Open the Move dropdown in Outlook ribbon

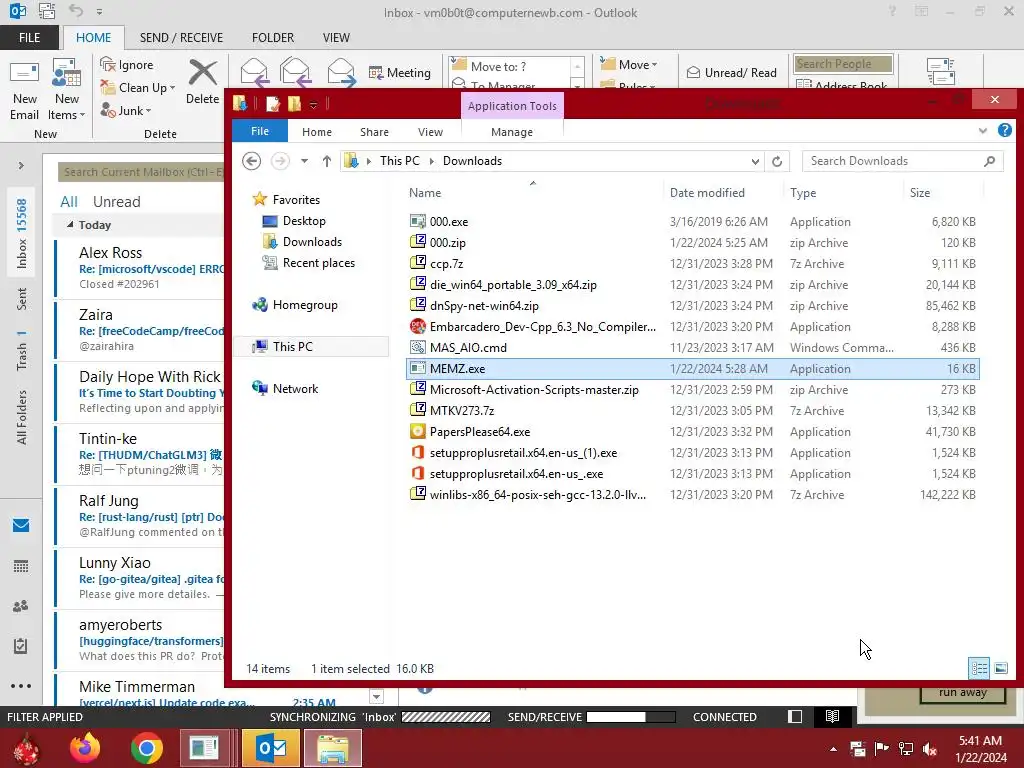[x=629, y=64]
